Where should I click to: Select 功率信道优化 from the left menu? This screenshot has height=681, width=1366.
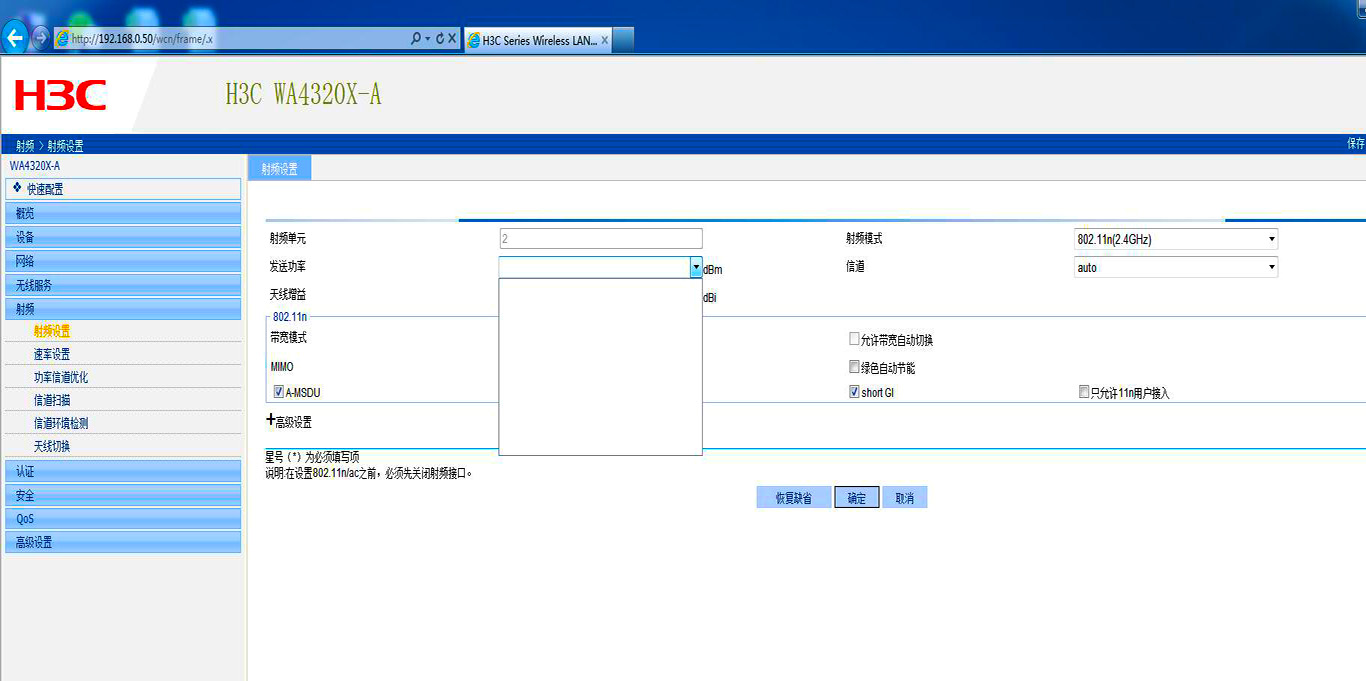click(61, 377)
